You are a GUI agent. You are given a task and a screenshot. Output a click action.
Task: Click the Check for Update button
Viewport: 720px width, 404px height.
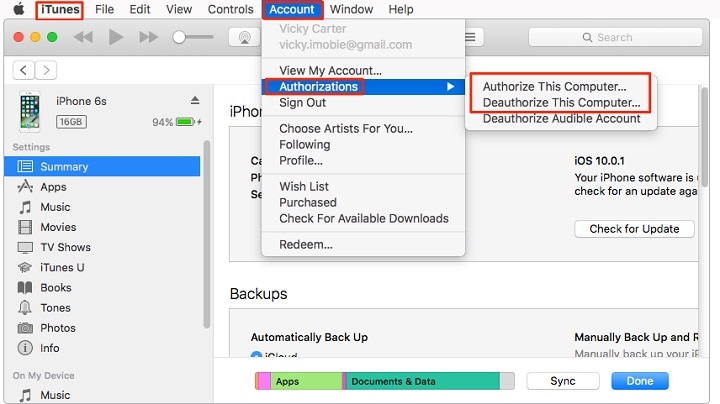click(634, 229)
